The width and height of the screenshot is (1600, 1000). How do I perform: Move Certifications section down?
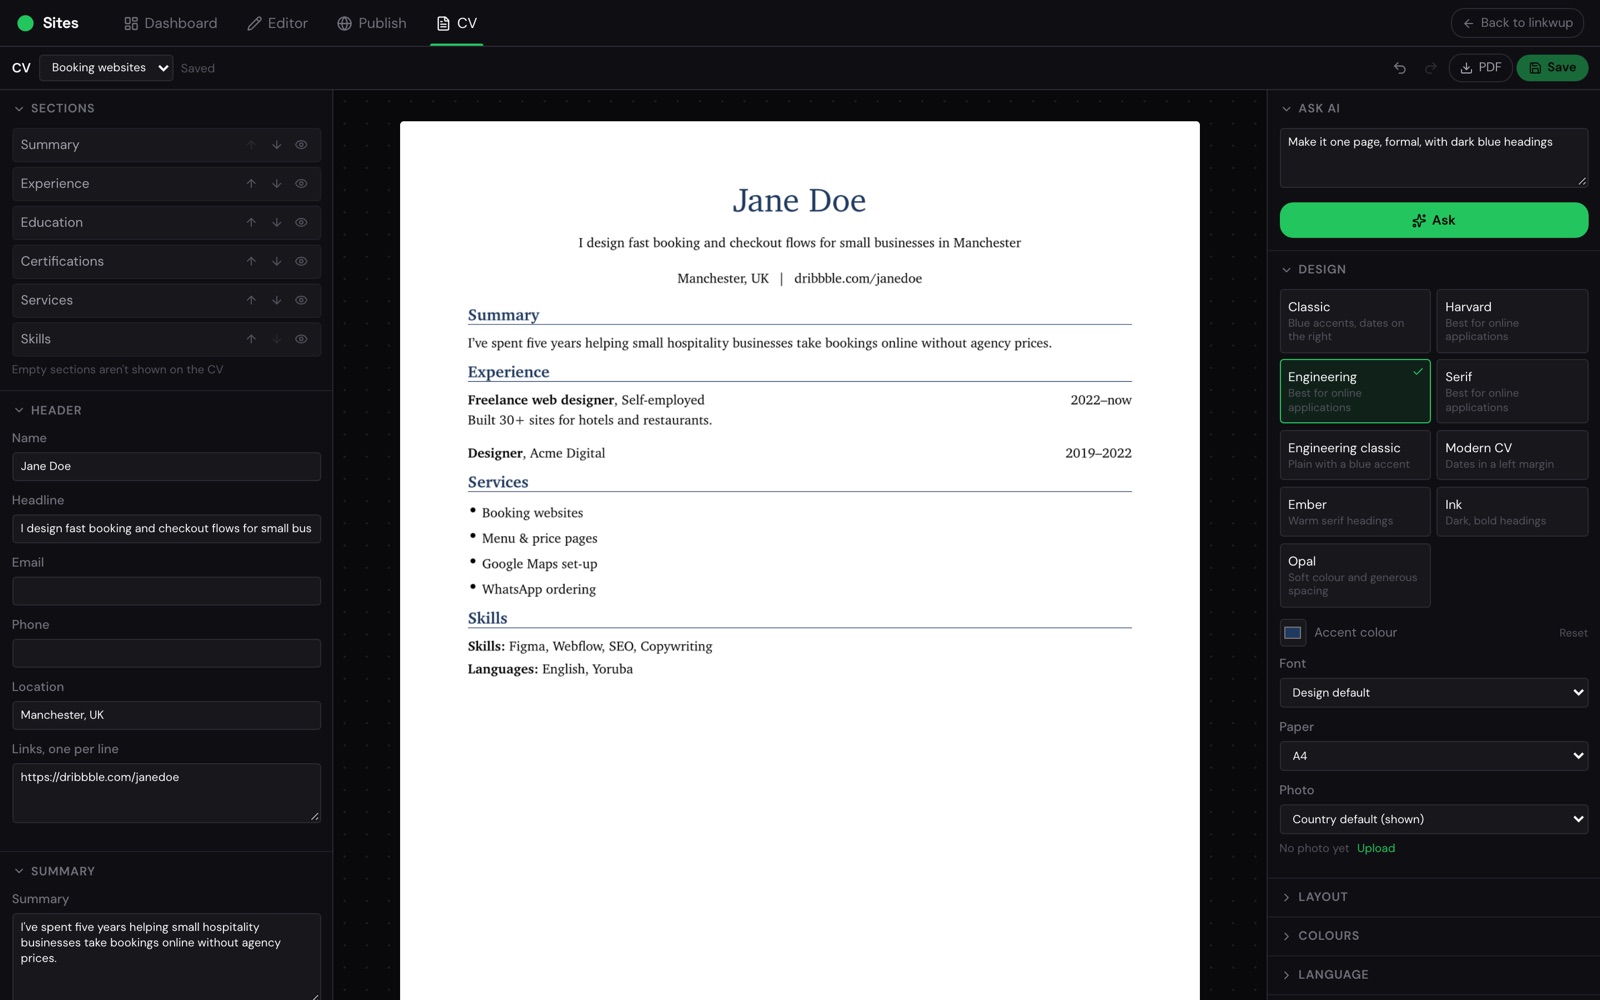277,262
